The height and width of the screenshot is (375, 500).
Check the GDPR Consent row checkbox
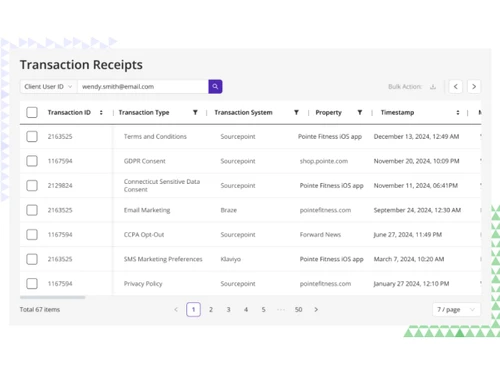(x=32, y=161)
